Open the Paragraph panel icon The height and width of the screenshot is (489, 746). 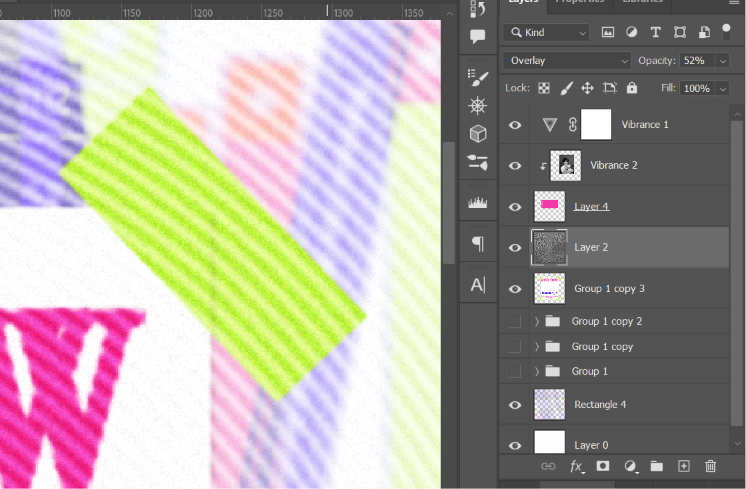(x=478, y=244)
